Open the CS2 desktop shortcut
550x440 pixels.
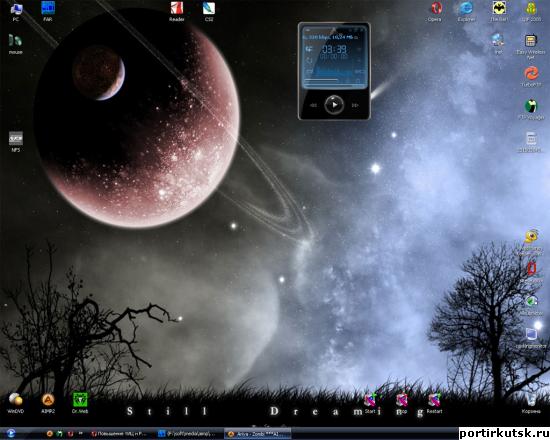point(209,12)
